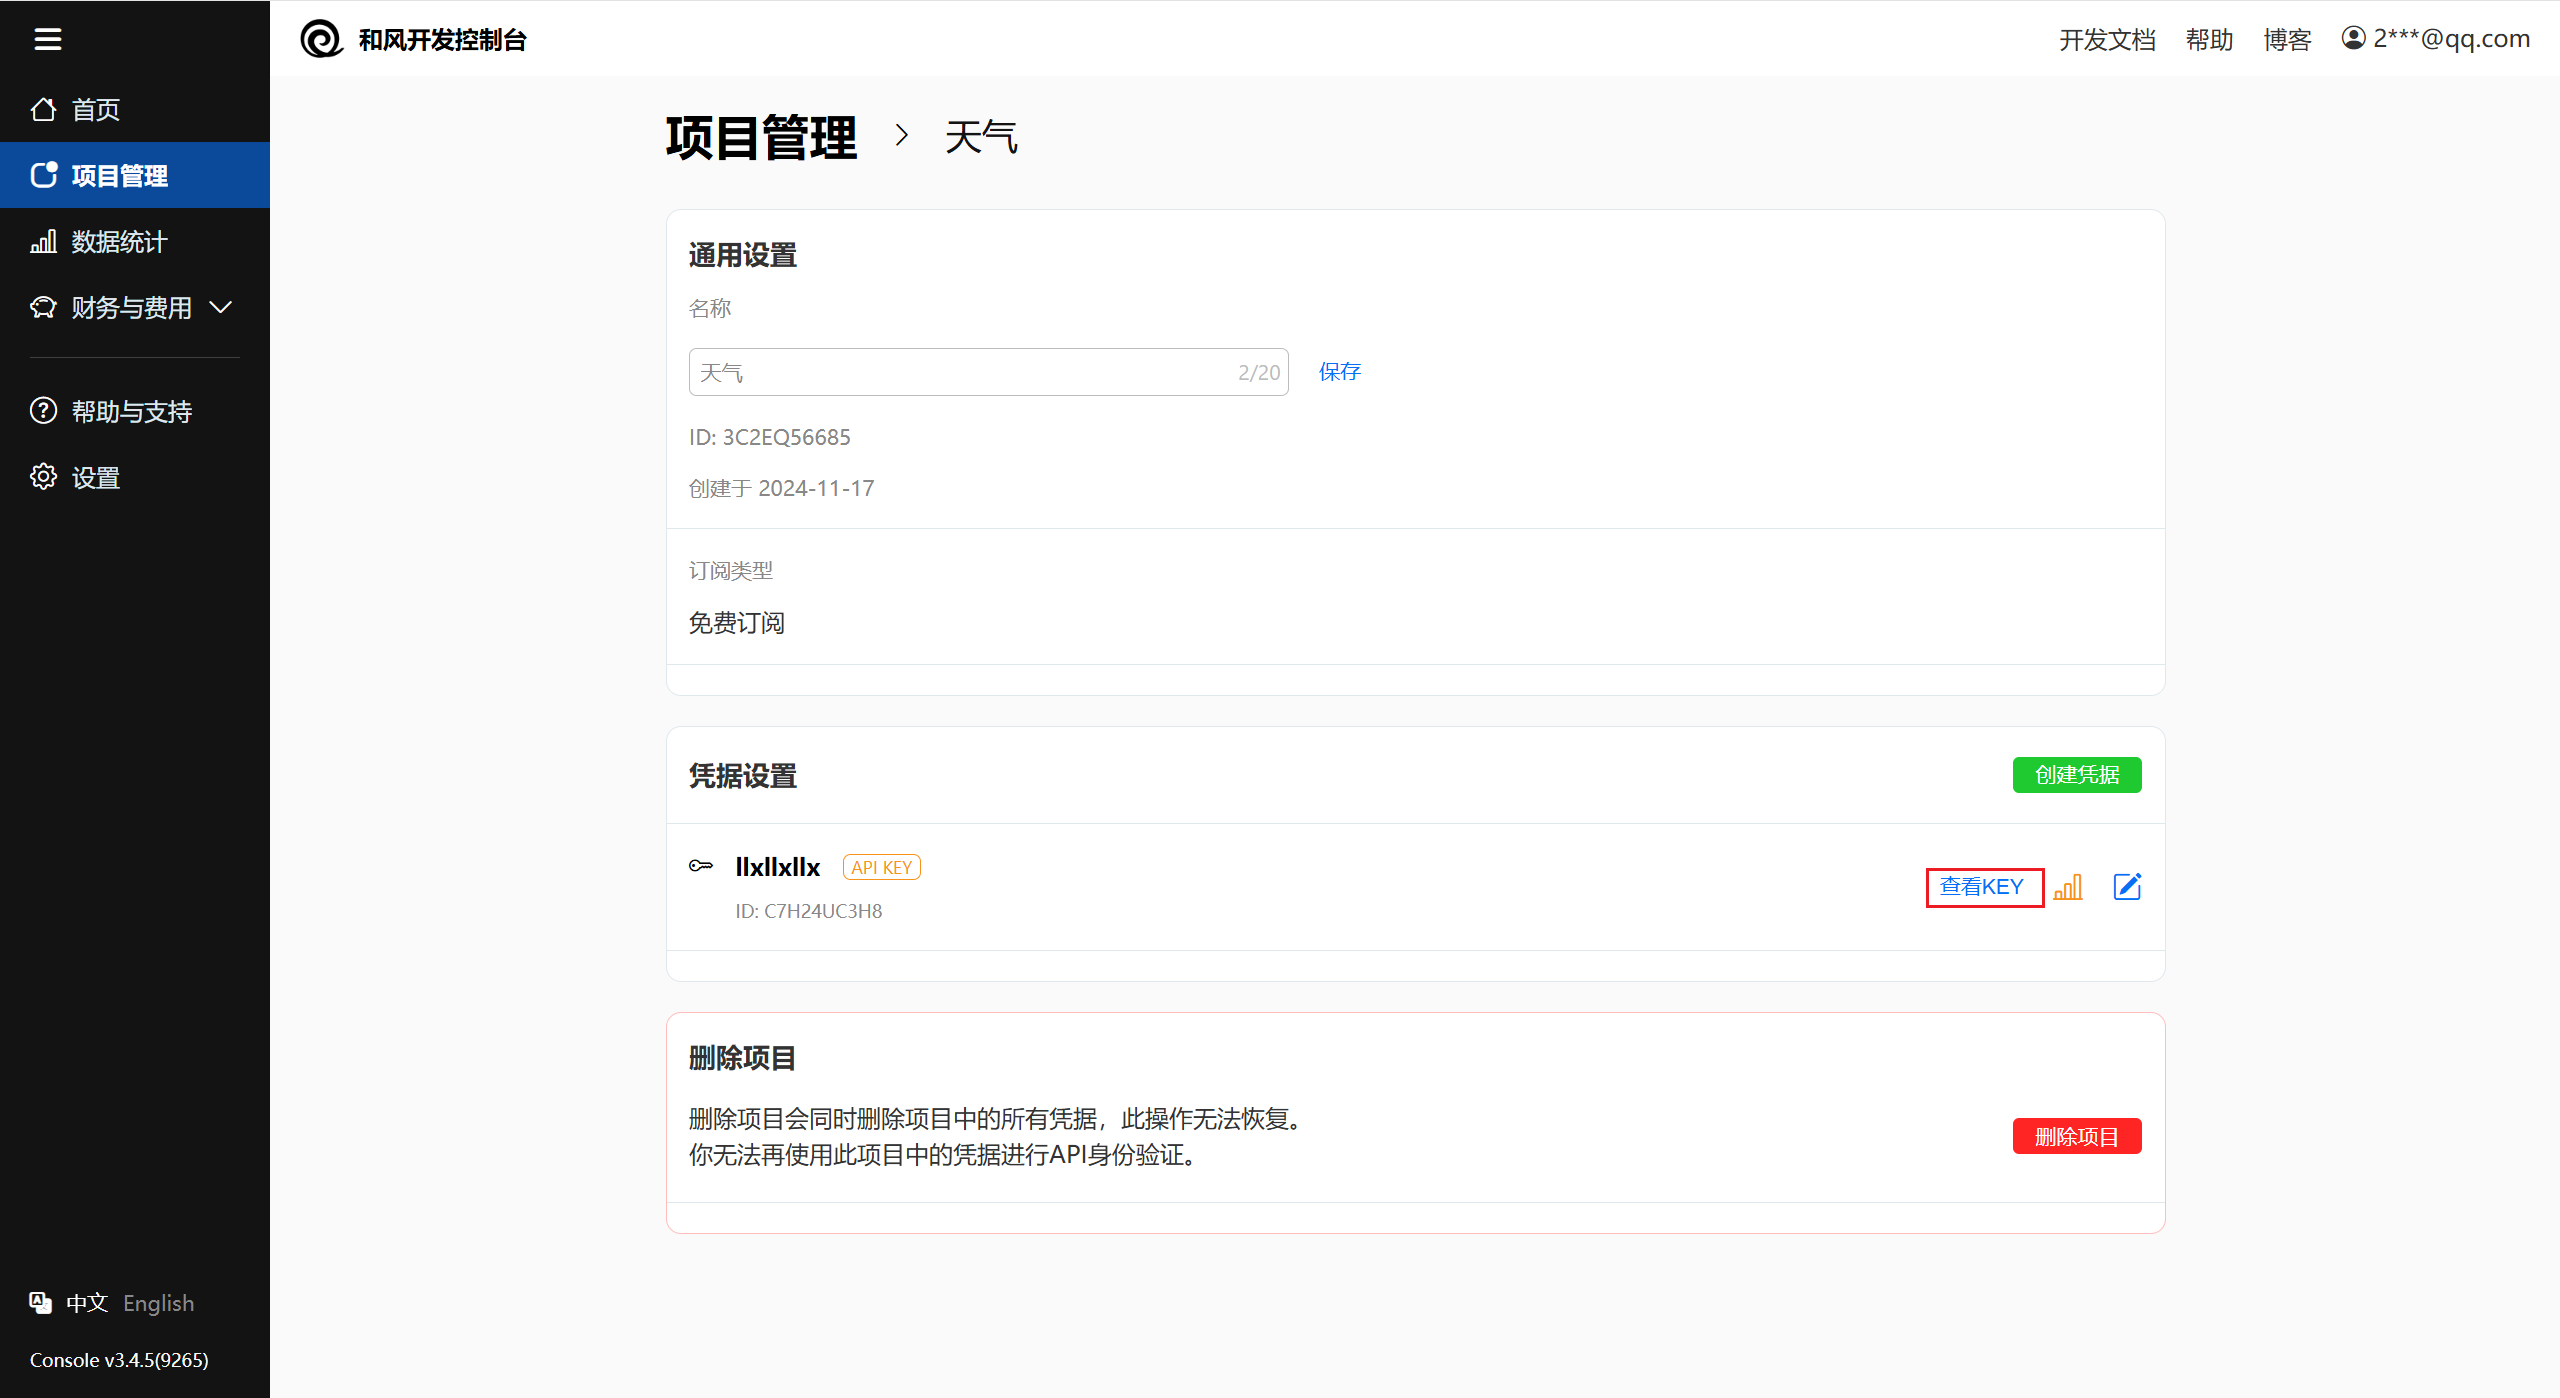Click 删除项目 to delete the project
2560x1398 pixels.
2076,1135
